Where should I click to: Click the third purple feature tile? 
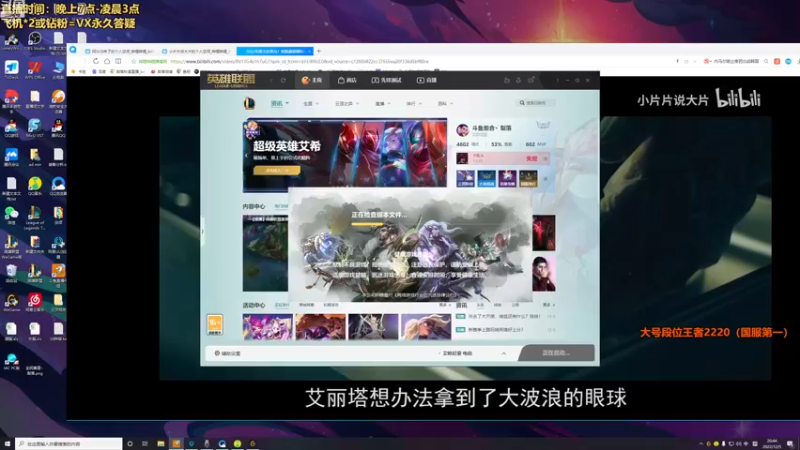click(507, 179)
